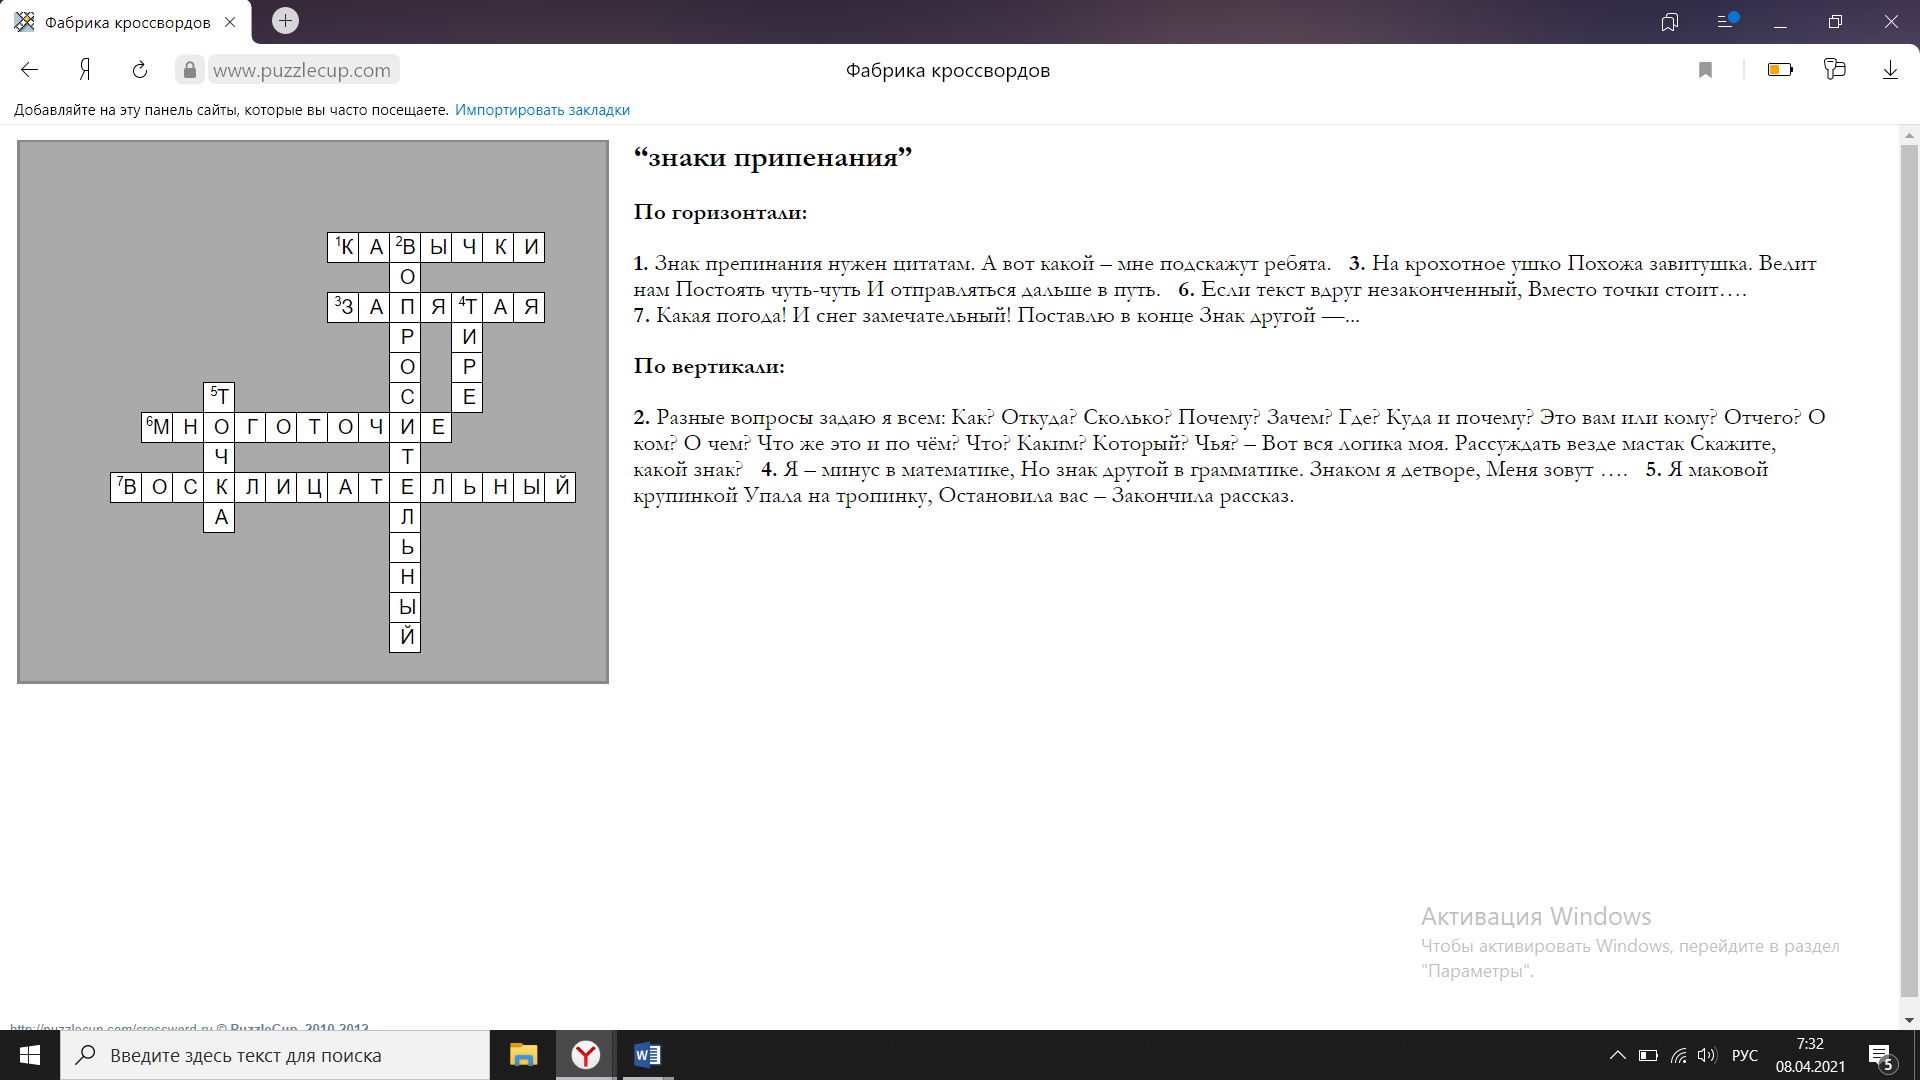Open the tab collections icon in title bar
Viewport: 1920px width, 1080px height.
1669,22
